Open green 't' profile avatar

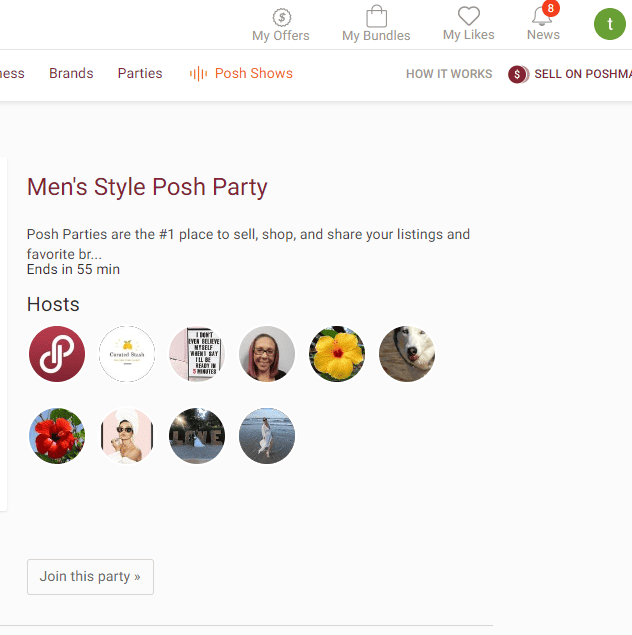point(609,24)
